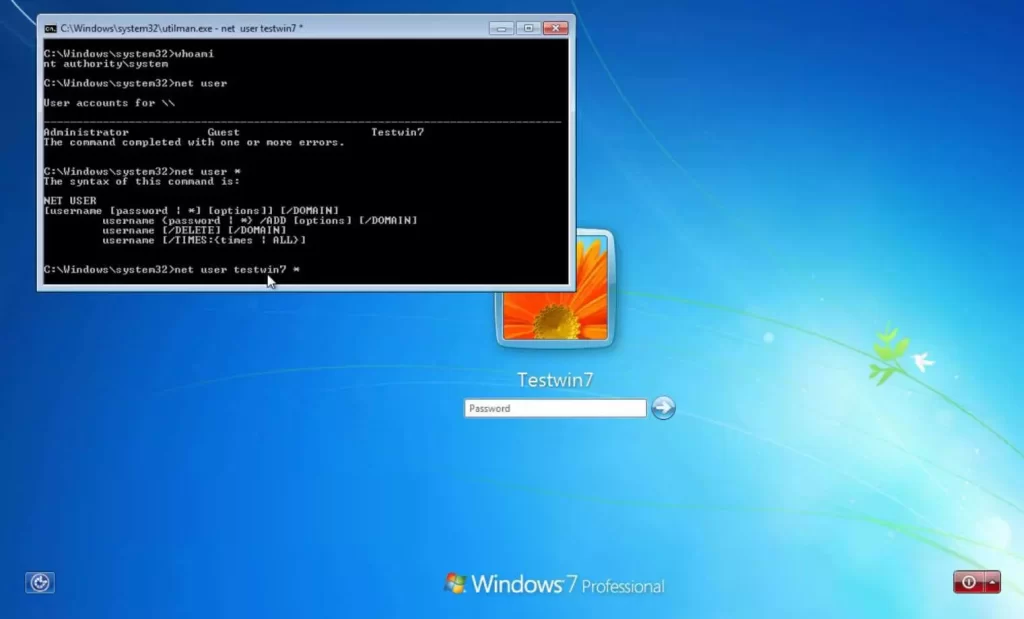The image size is (1024, 619).
Task: Click 'The syntax of this command is:' line
Action: (x=142, y=181)
